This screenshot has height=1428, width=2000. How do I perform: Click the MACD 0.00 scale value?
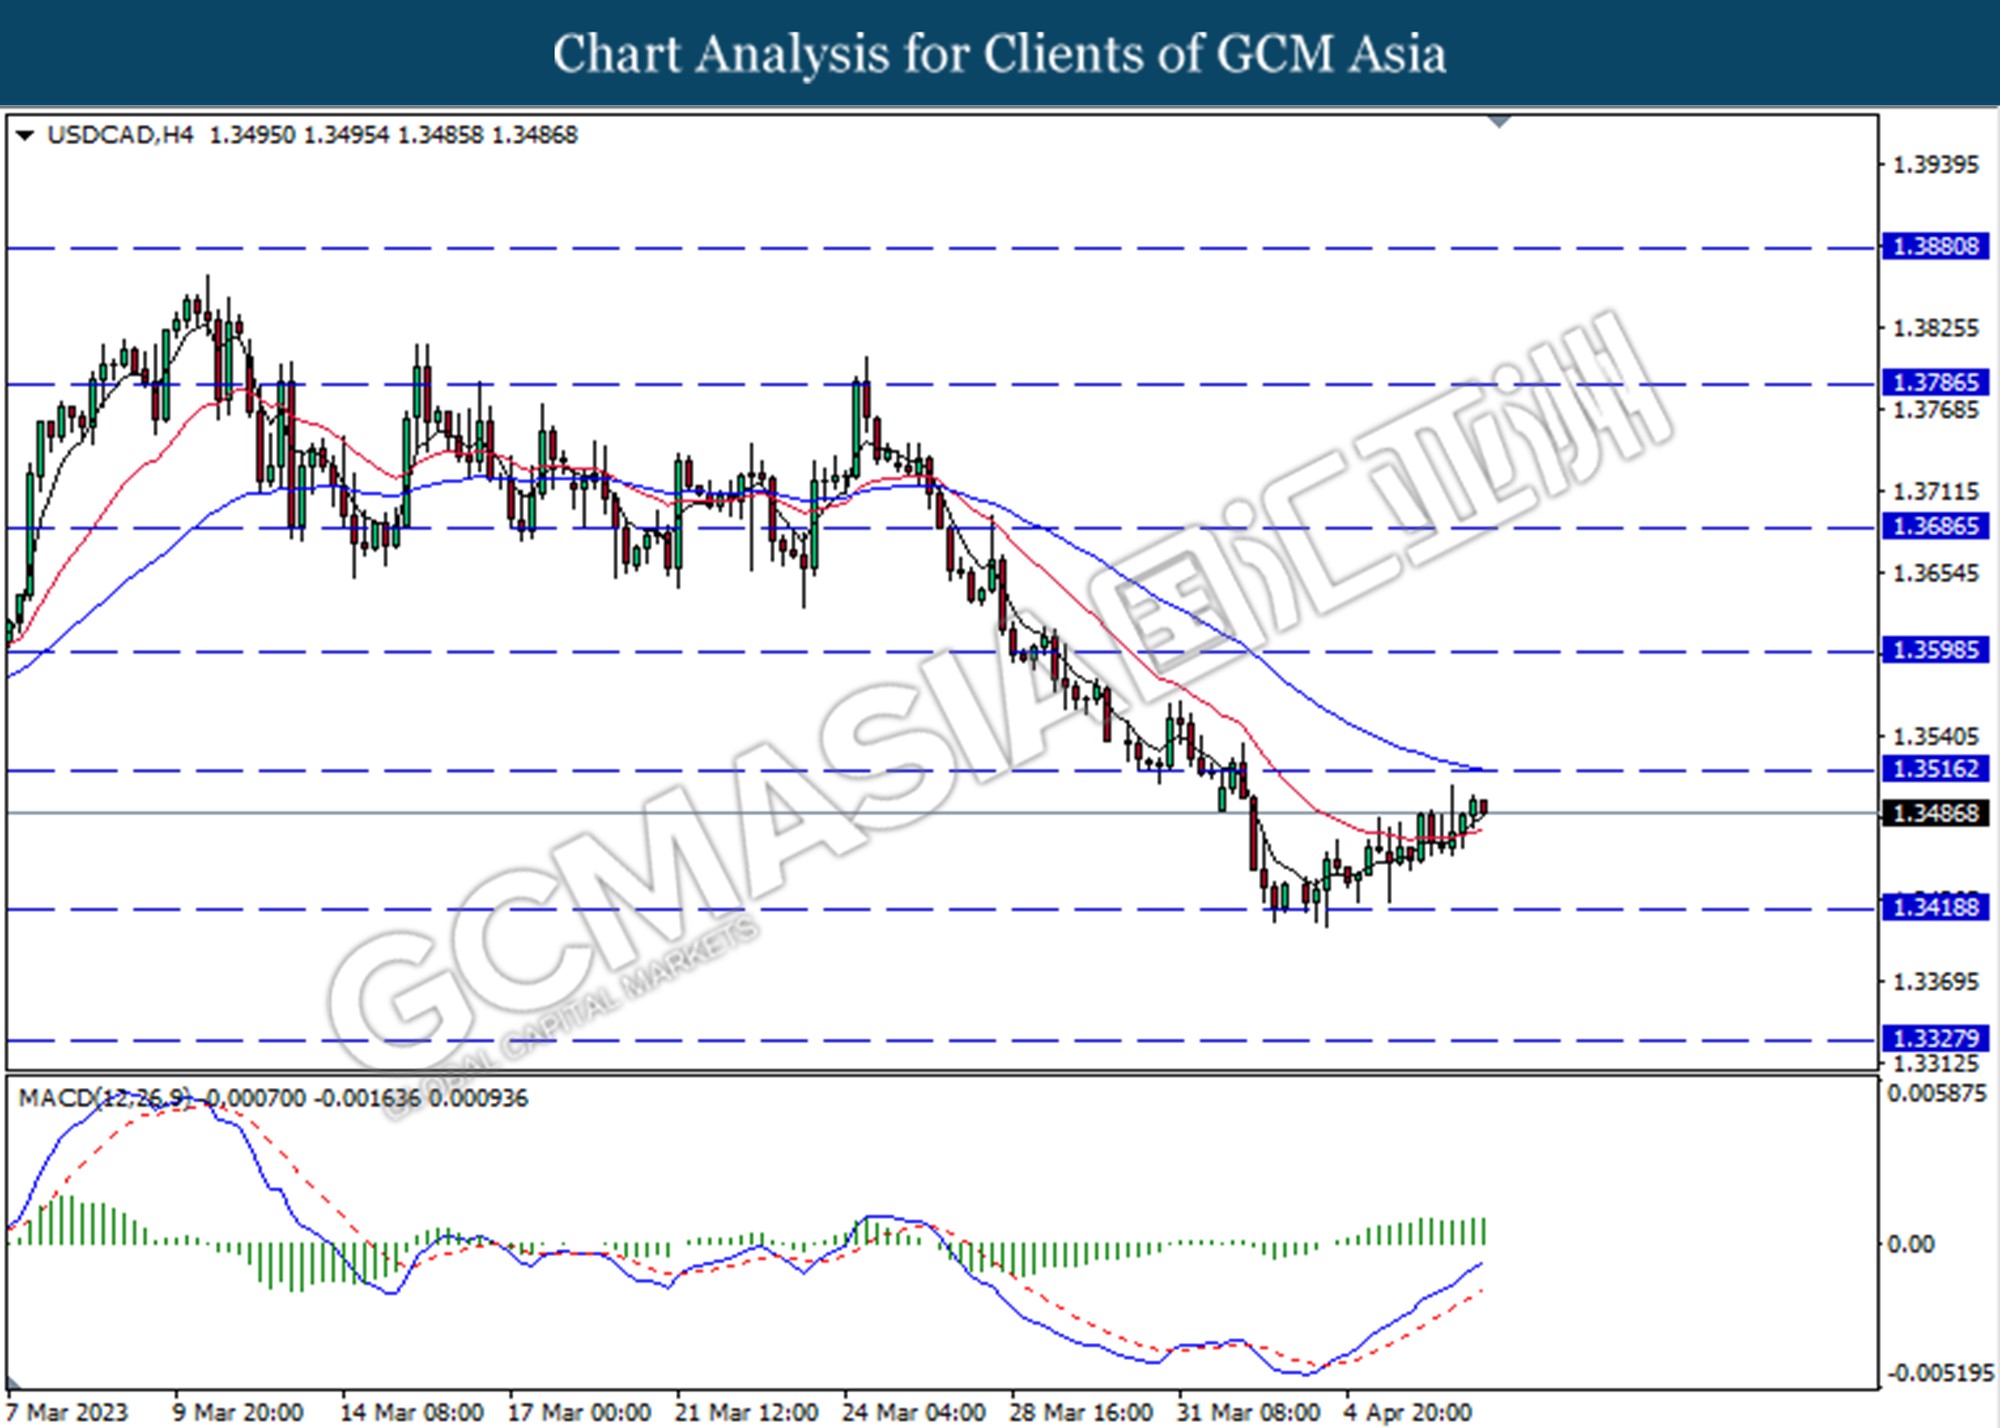click(x=1910, y=1245)
